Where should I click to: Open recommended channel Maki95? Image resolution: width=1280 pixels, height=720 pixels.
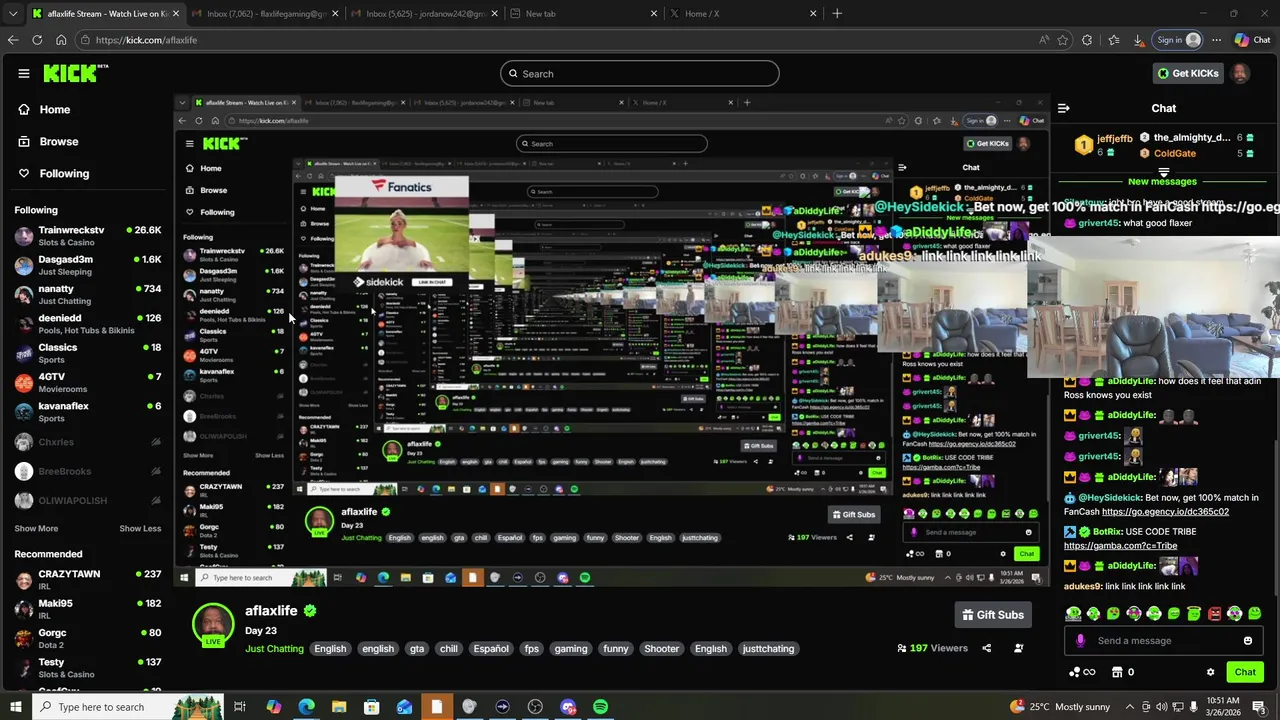pos(86,608)
